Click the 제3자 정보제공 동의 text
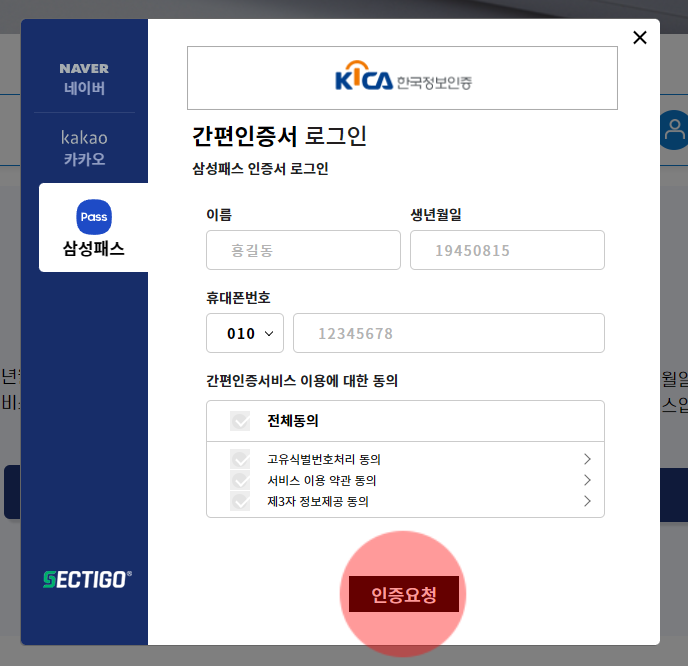 [318, 501]
